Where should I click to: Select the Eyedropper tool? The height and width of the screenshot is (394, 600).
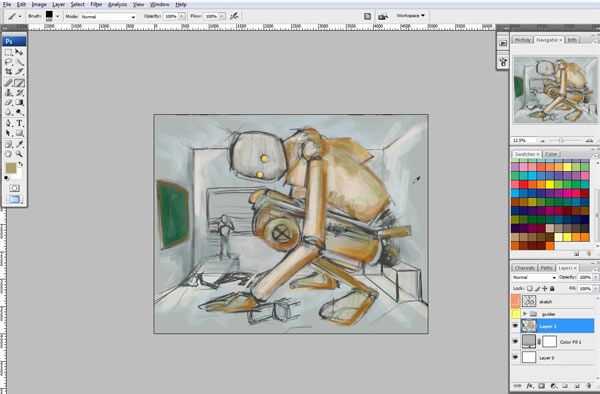tap(19, 144)
